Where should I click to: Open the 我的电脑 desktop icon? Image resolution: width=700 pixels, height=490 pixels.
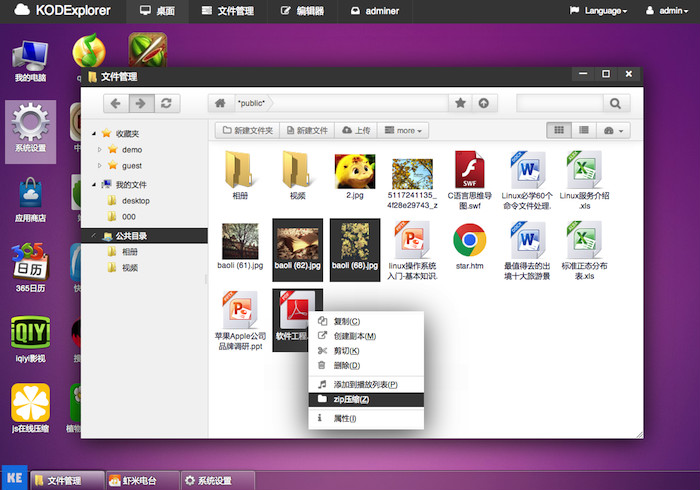(x=30, y=61)
